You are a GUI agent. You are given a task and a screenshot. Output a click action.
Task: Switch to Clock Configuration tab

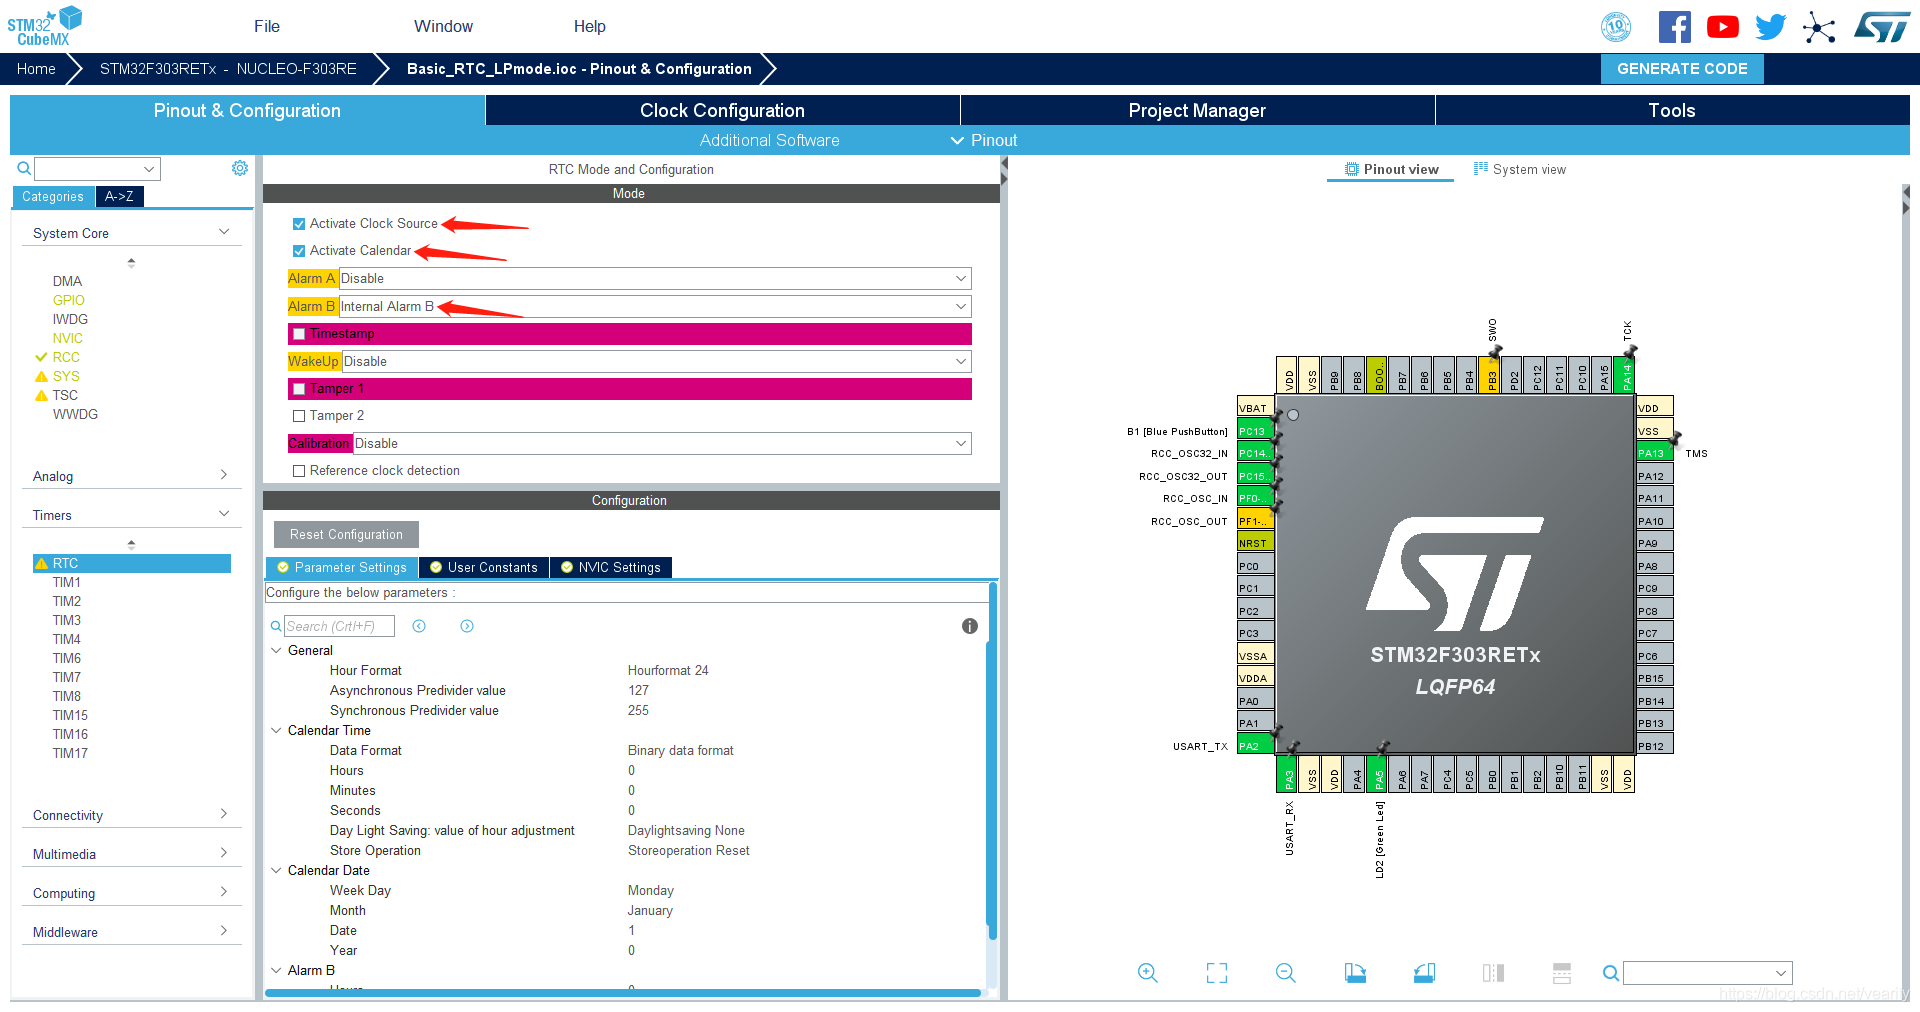tap(722, 110)
